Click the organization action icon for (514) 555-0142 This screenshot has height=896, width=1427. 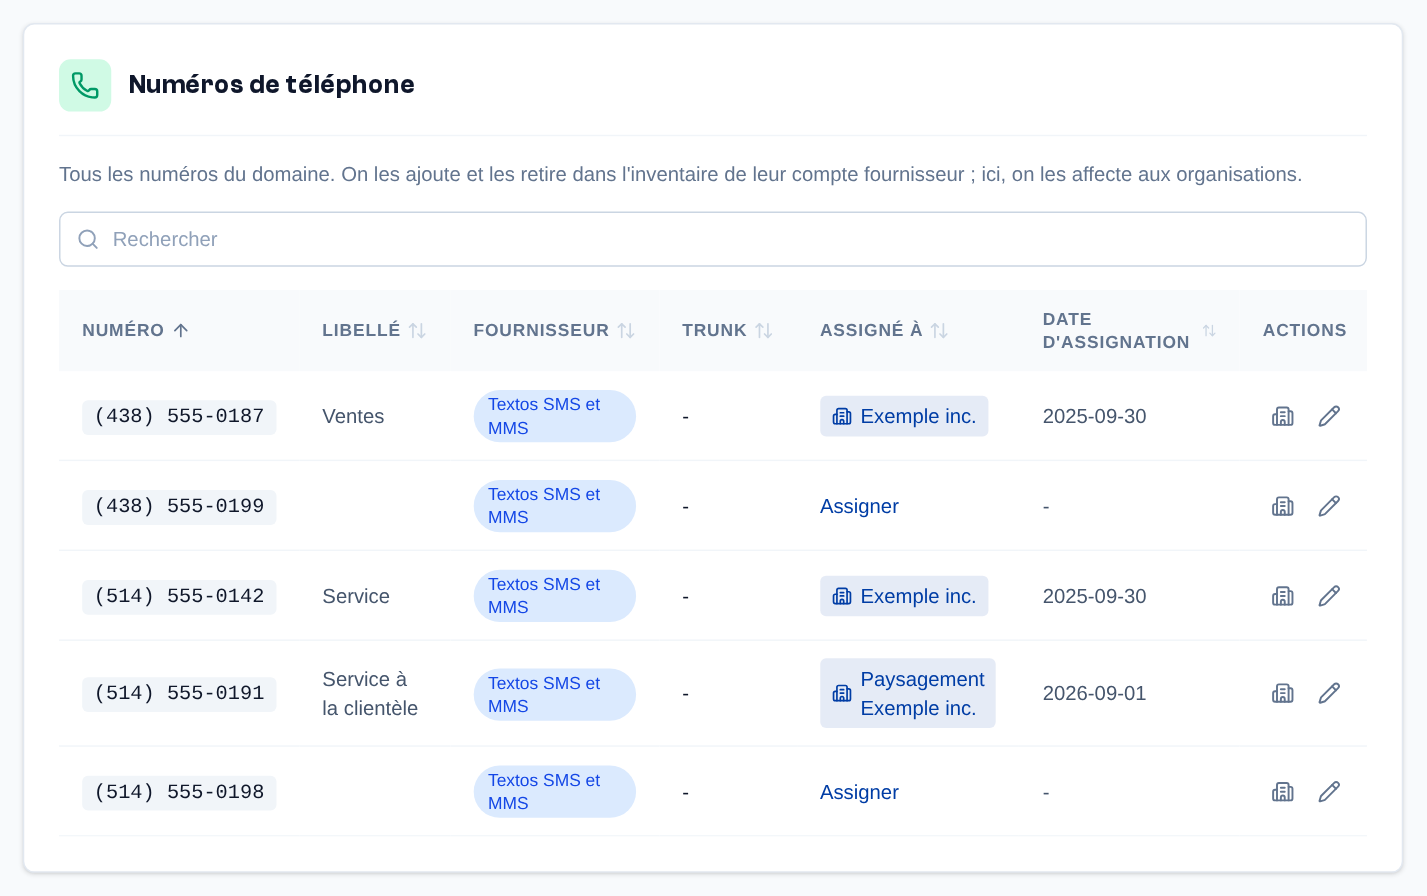(1283, 596)
